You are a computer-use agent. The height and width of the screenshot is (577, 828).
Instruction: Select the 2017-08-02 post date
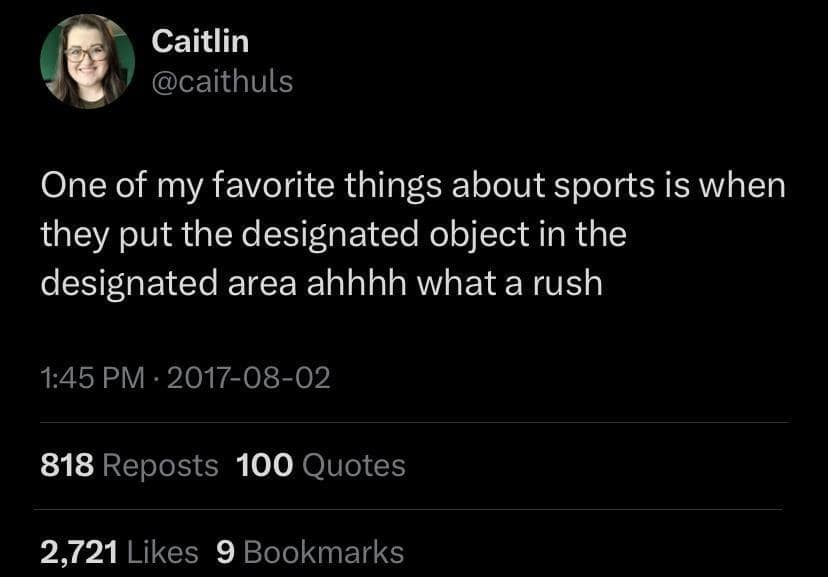(245, 379)
